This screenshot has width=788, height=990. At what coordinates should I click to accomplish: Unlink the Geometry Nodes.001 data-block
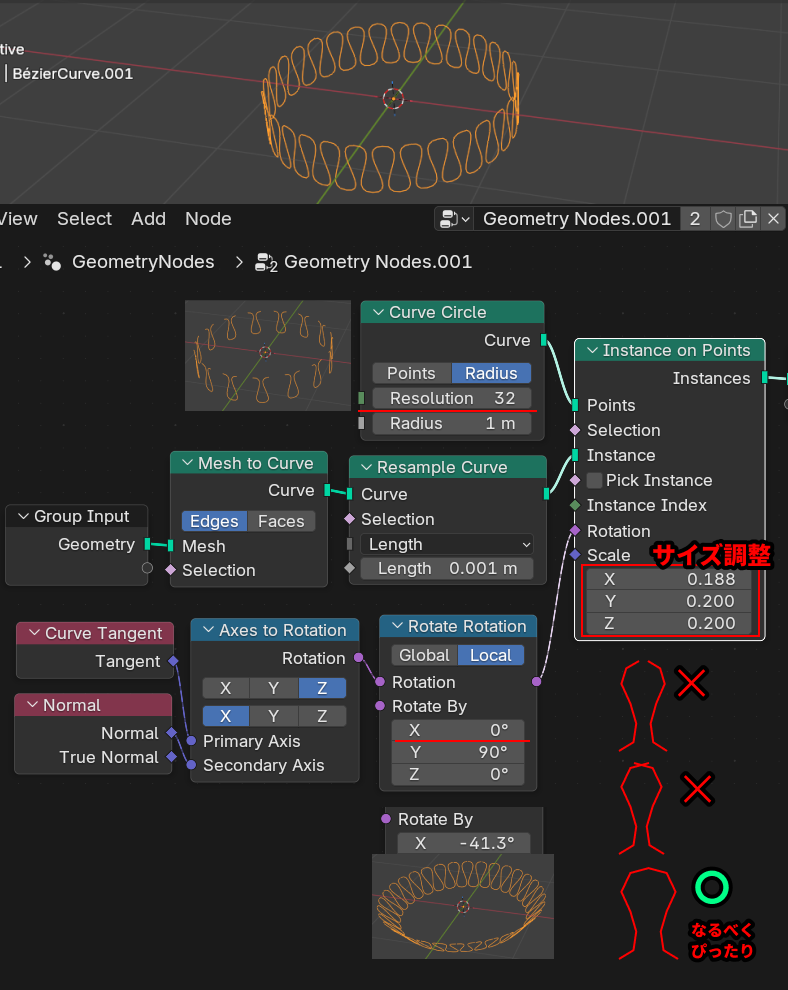click(772, 219)
